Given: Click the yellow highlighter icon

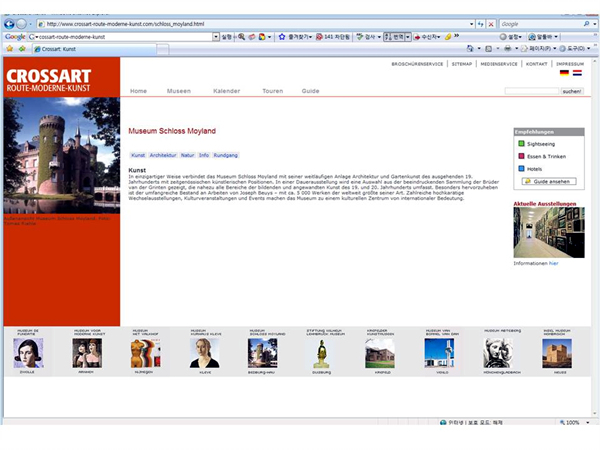Looking at the screenshot, I should [x=447, y=37].
